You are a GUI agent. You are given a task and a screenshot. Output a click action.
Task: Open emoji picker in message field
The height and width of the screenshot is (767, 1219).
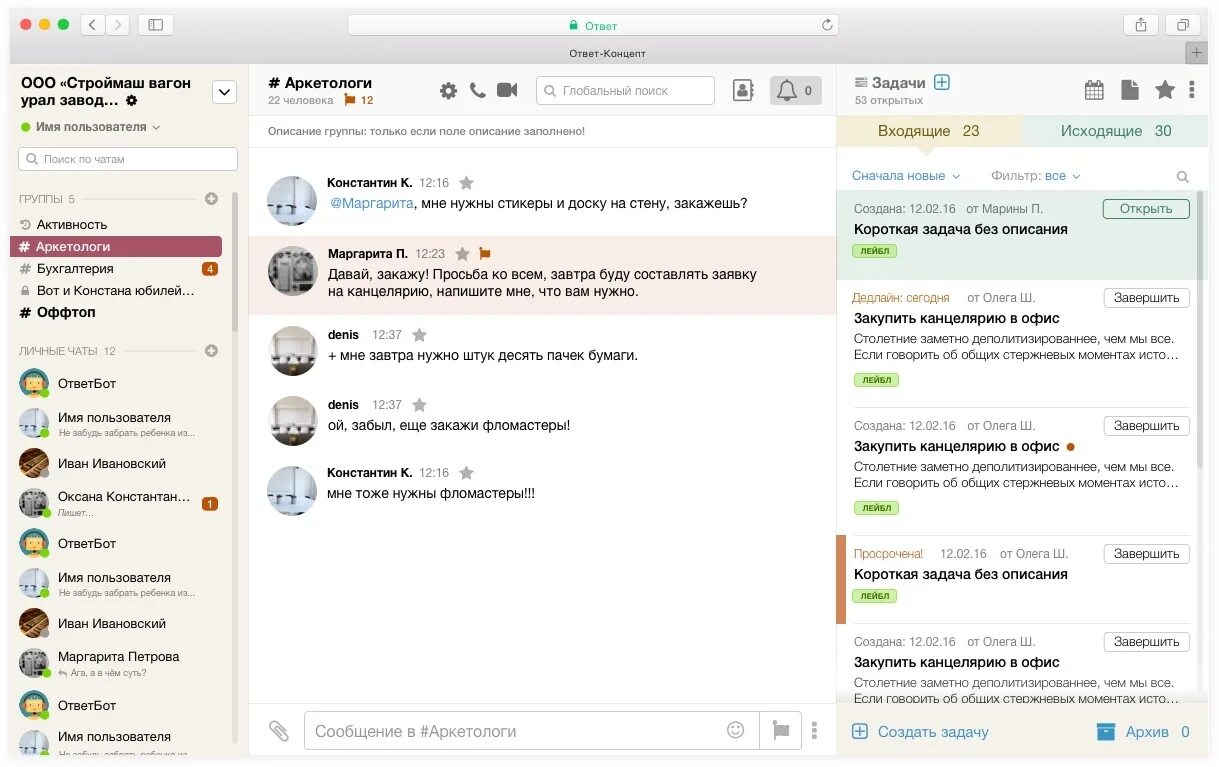[736, 731]
